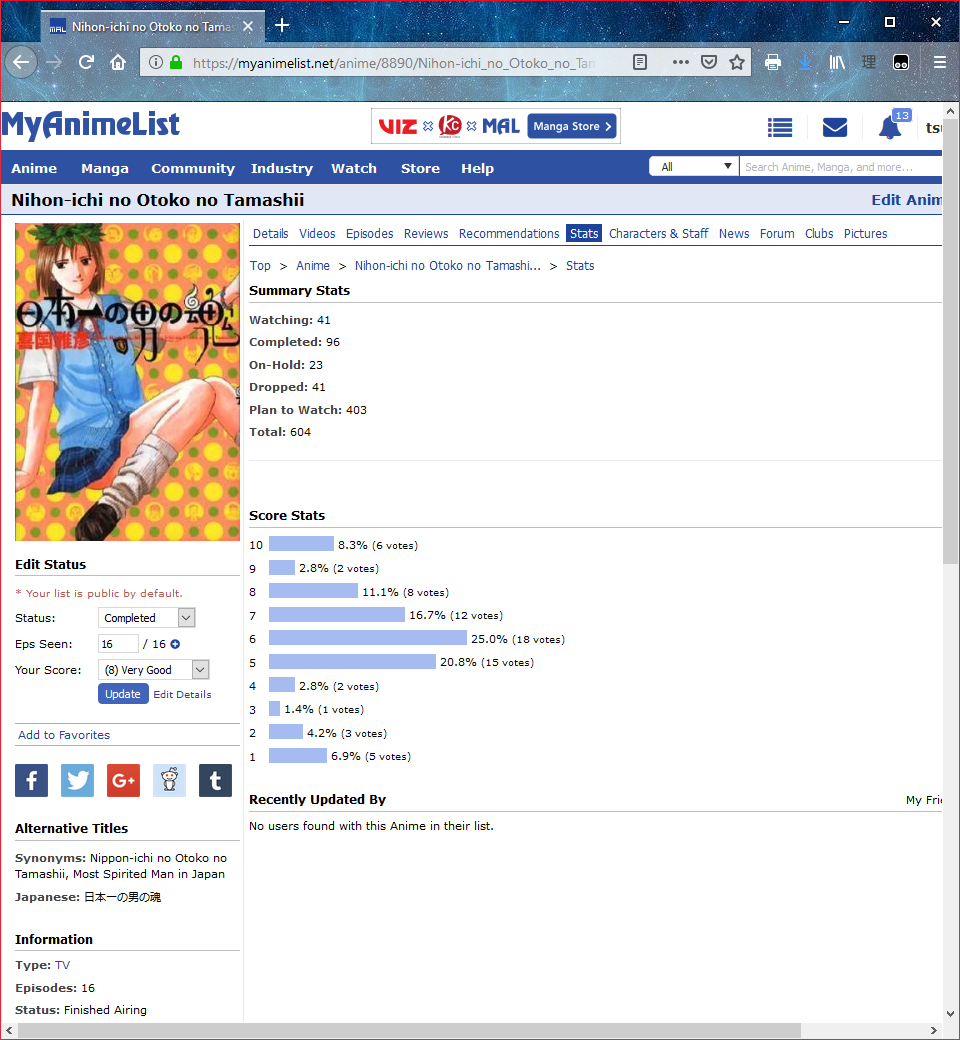Click the browser address bar URL
Image resolution: width=960 pixels, height=1040 pixels.
393,63
